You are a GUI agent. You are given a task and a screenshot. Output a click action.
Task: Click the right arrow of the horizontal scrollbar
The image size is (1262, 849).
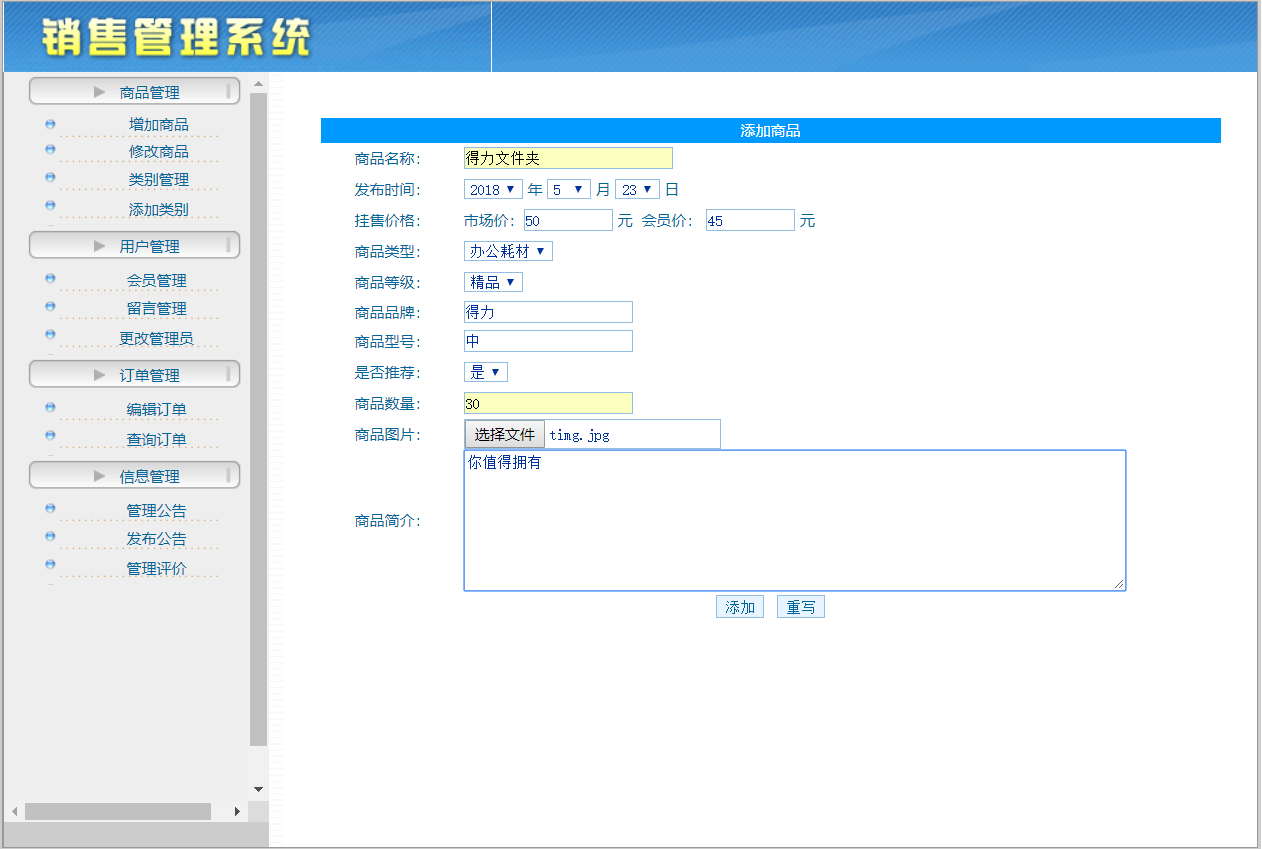[237, 811]
